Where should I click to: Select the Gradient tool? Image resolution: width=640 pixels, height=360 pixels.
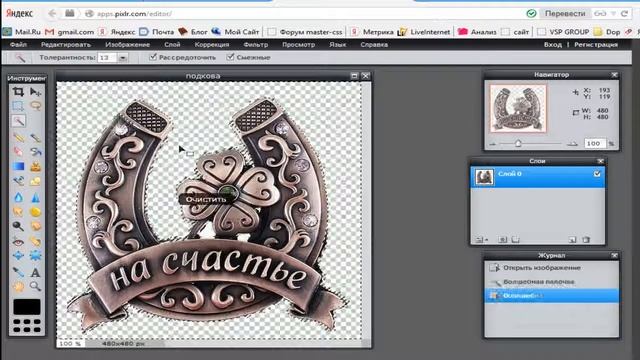(18, 167)
